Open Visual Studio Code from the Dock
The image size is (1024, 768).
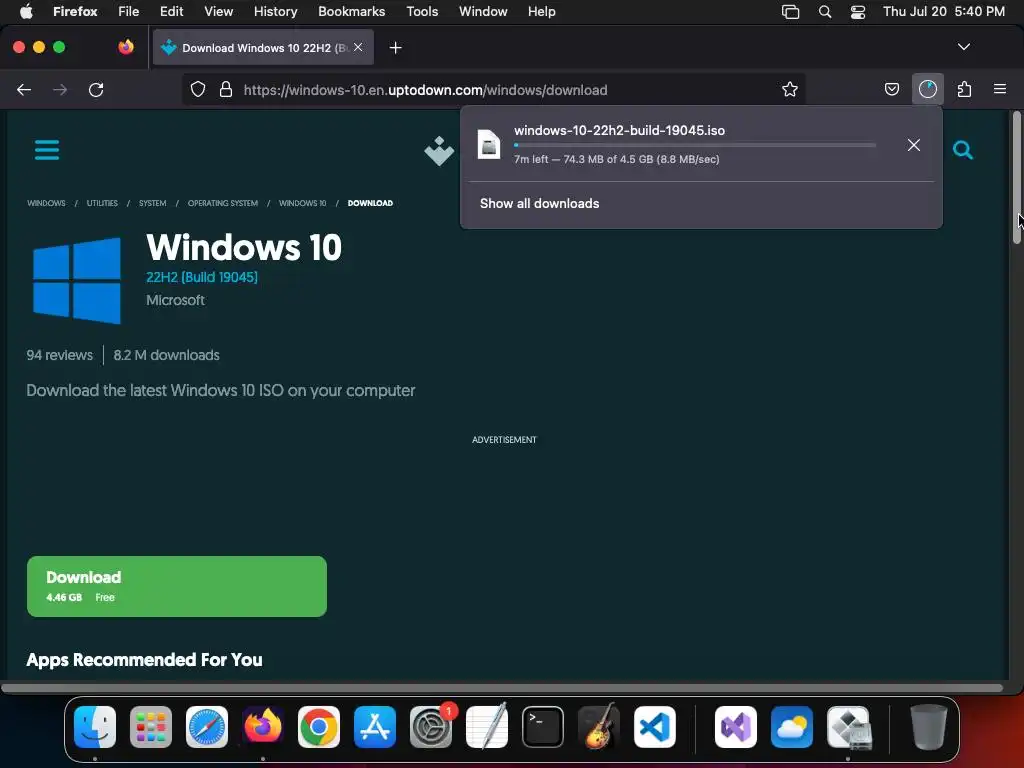pyautogui.click(x=654, y=727)
